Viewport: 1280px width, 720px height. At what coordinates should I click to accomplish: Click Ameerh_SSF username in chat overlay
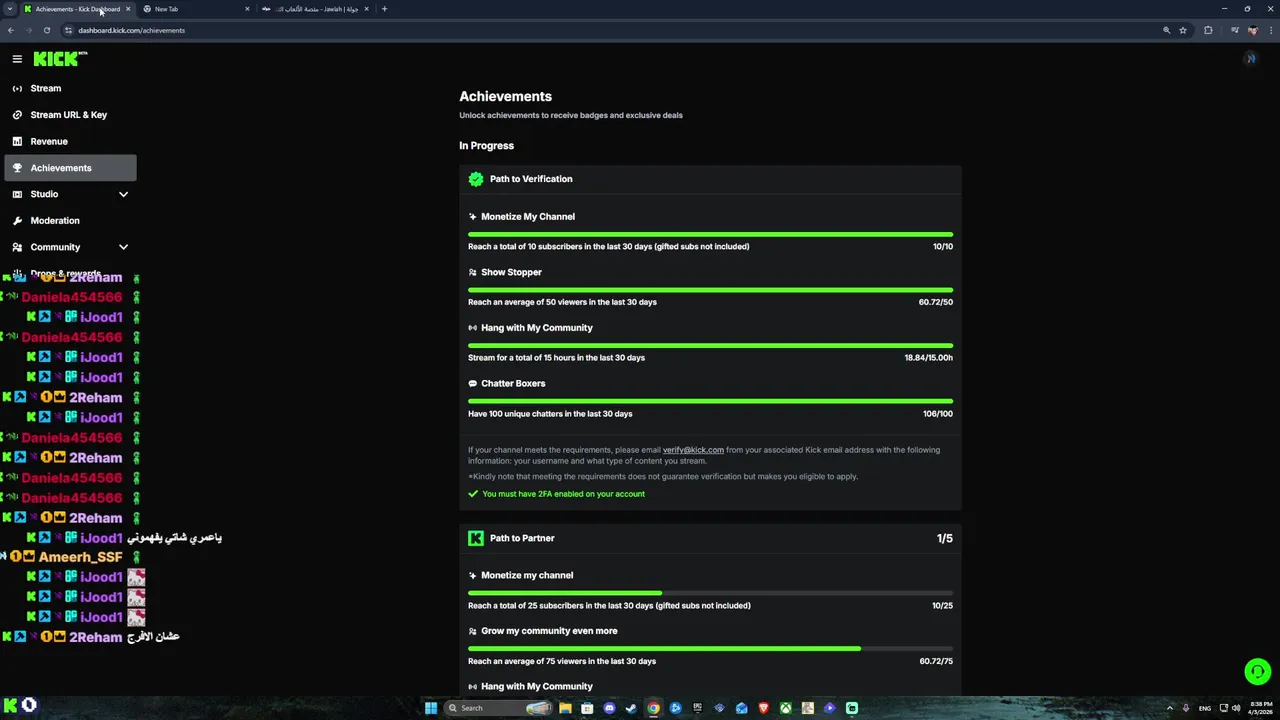[80, 557]
